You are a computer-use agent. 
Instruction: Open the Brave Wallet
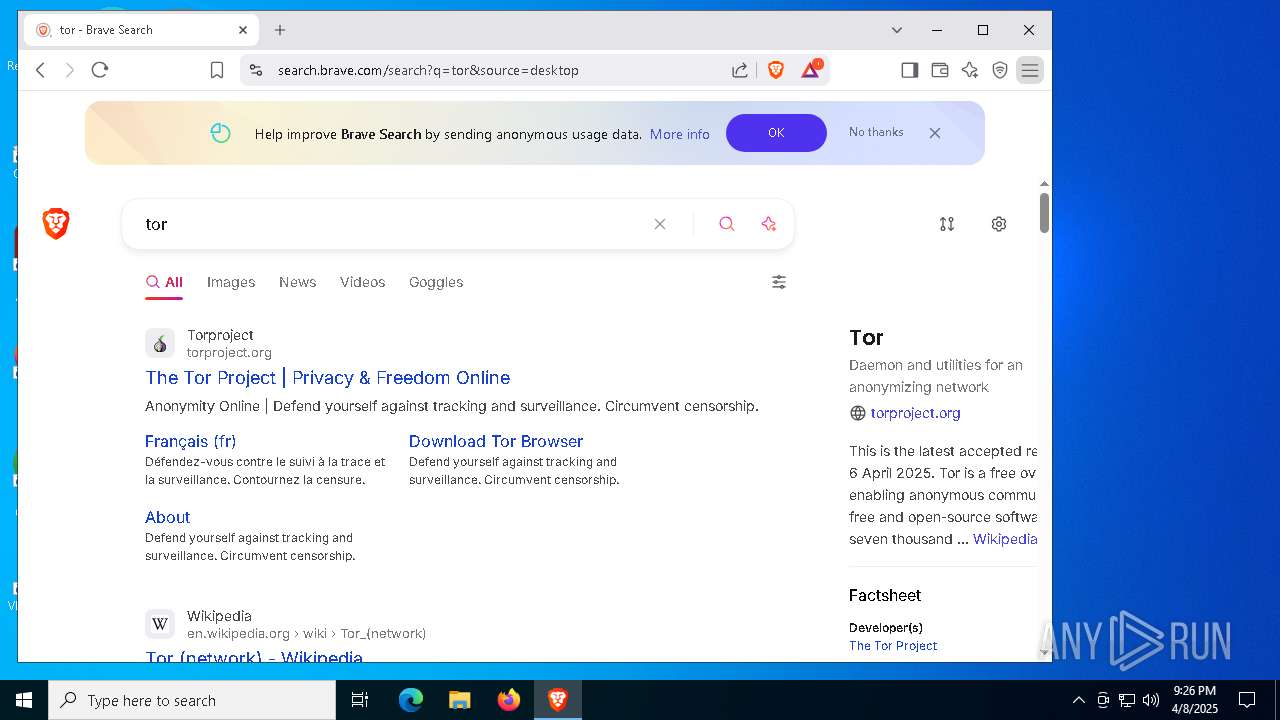tap(940, 70)
